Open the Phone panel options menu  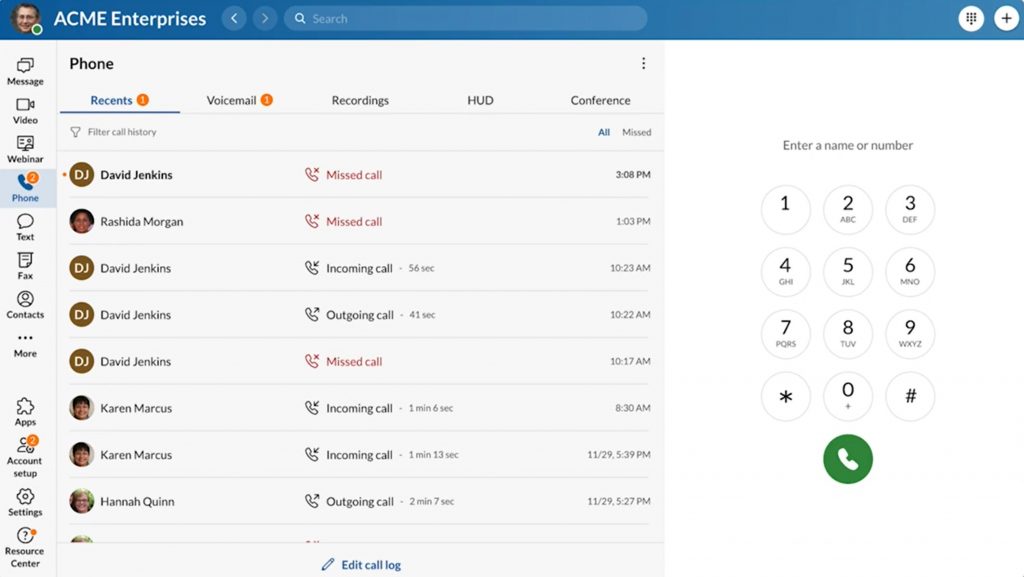(644, 63)
